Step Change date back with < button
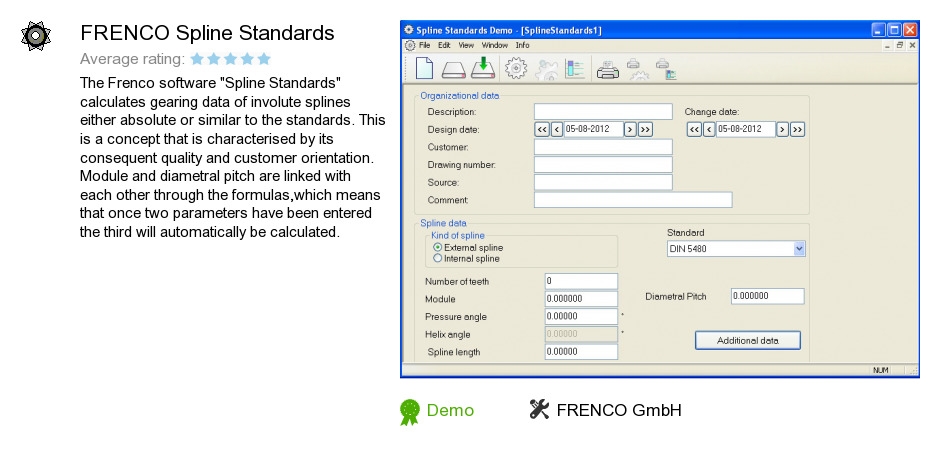Image resolution: width=940 pixels, height=456 pixels. (709, 129)
